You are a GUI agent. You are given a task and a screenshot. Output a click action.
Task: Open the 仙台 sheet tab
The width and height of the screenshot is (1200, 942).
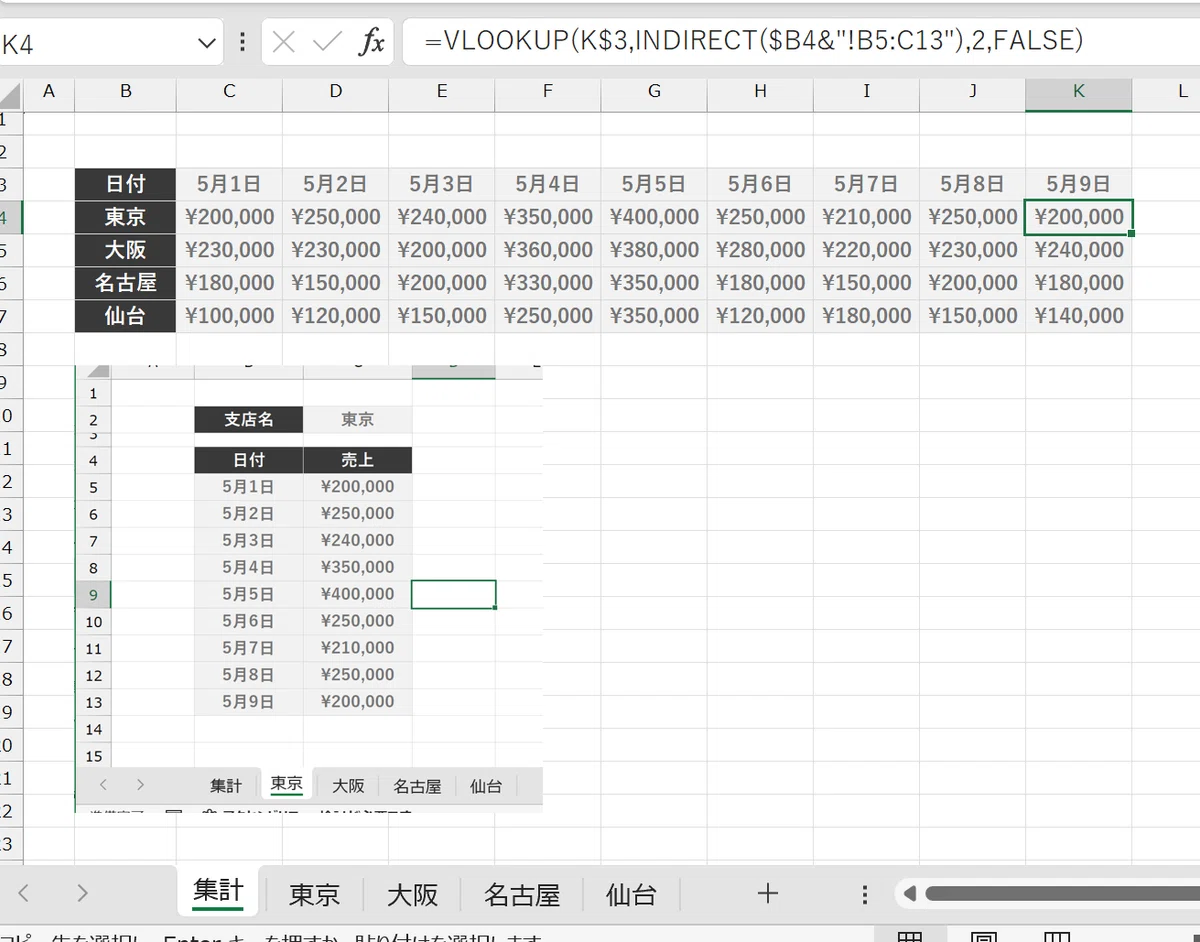click(631, 894)
